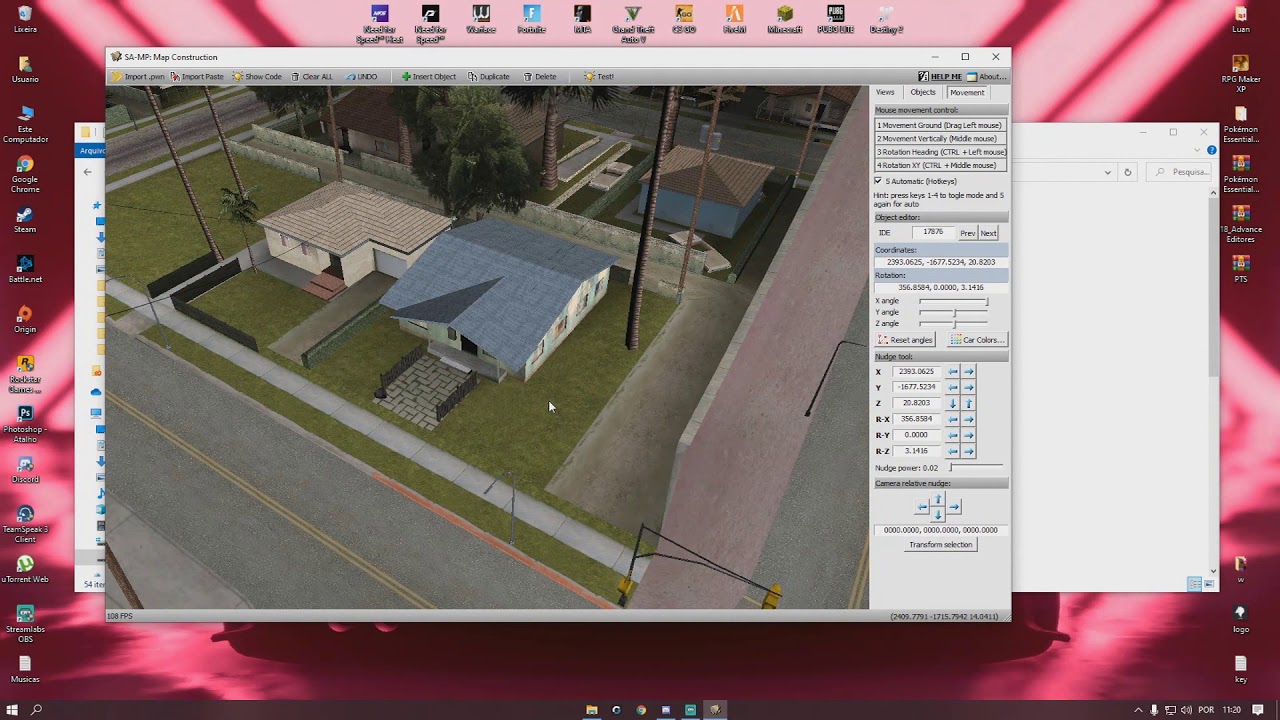
Task: Adjust the Z angle slider
Action: click(x=953, y=323)
